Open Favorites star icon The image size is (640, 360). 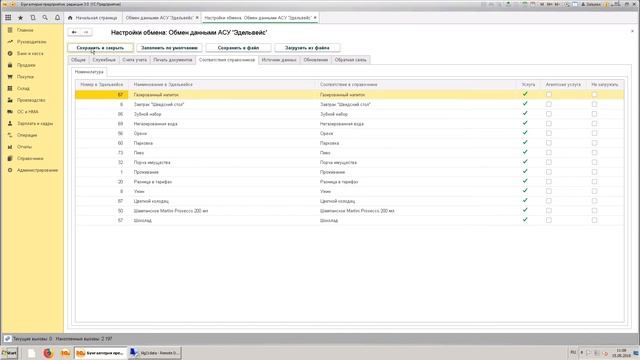click(x=20, y=18)
